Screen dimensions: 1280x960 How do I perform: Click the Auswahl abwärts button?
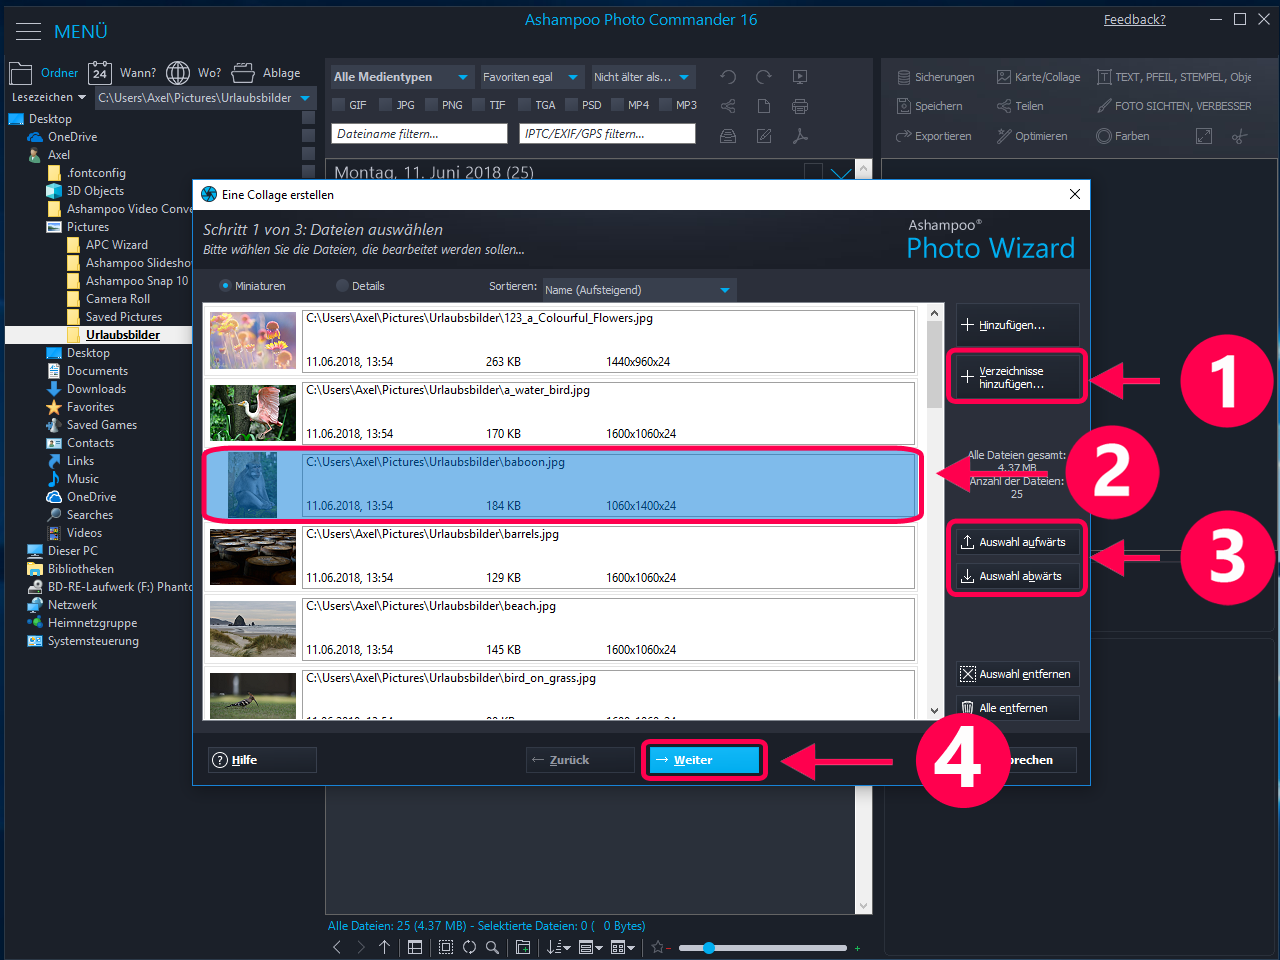click(1017, 576)
